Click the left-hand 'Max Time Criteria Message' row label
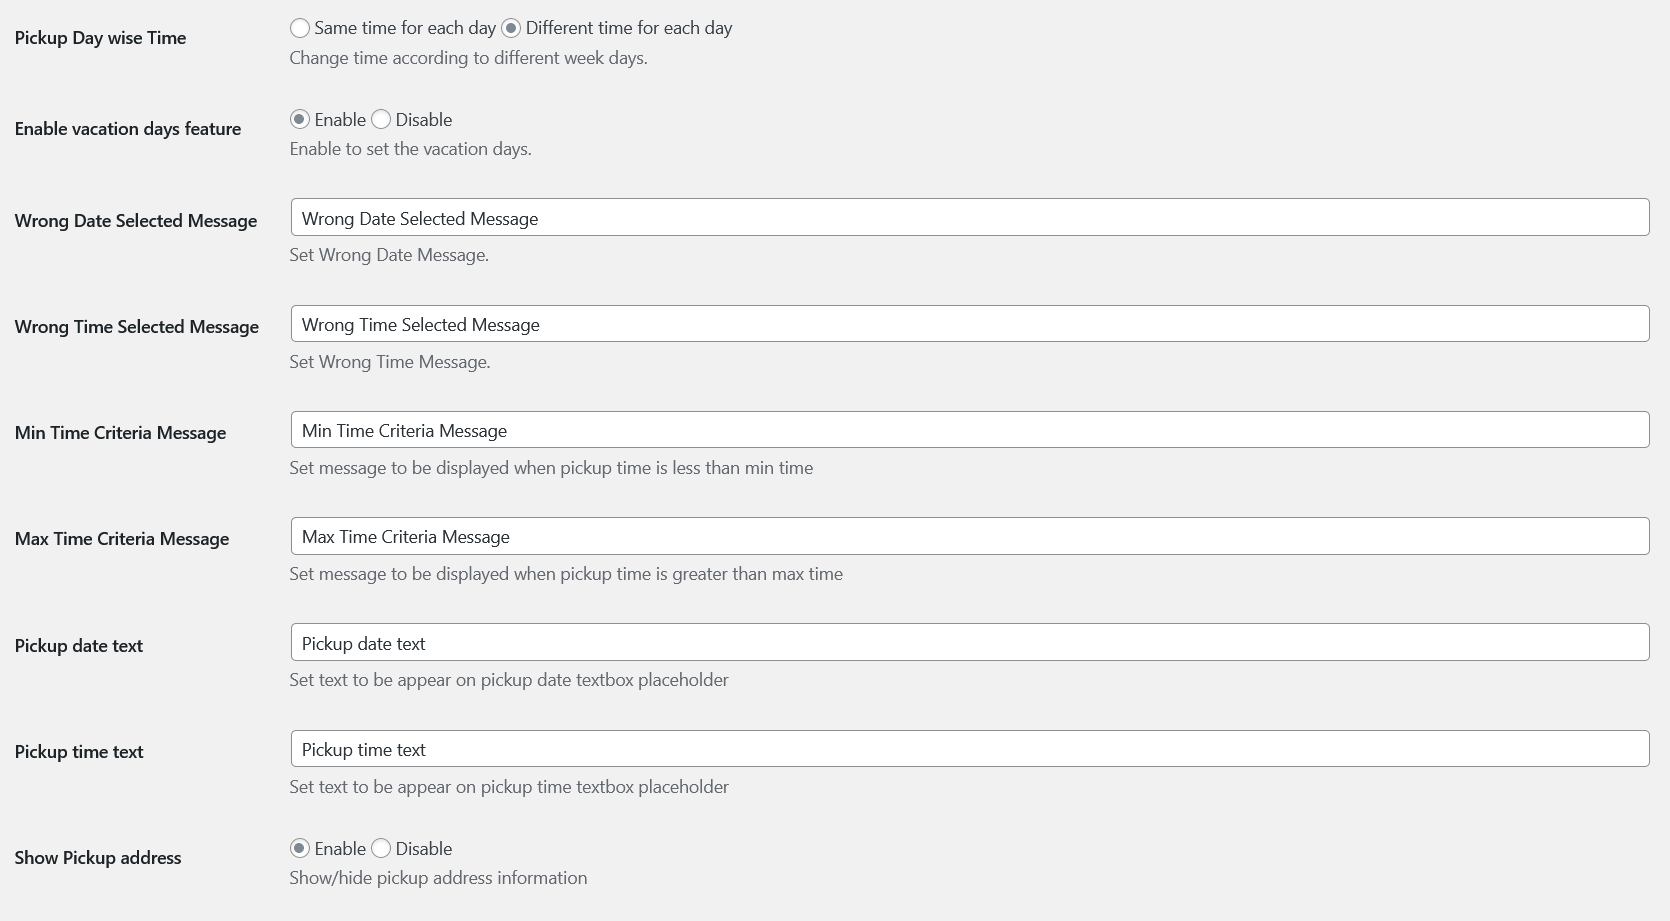1670x921 pixels. coord(122,539)
